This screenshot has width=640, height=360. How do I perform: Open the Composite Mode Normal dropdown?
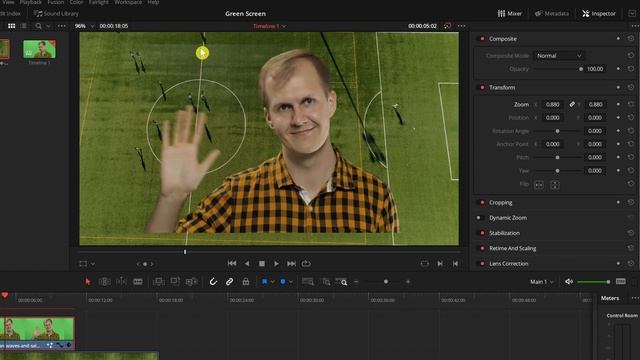(x=559, y=56)
